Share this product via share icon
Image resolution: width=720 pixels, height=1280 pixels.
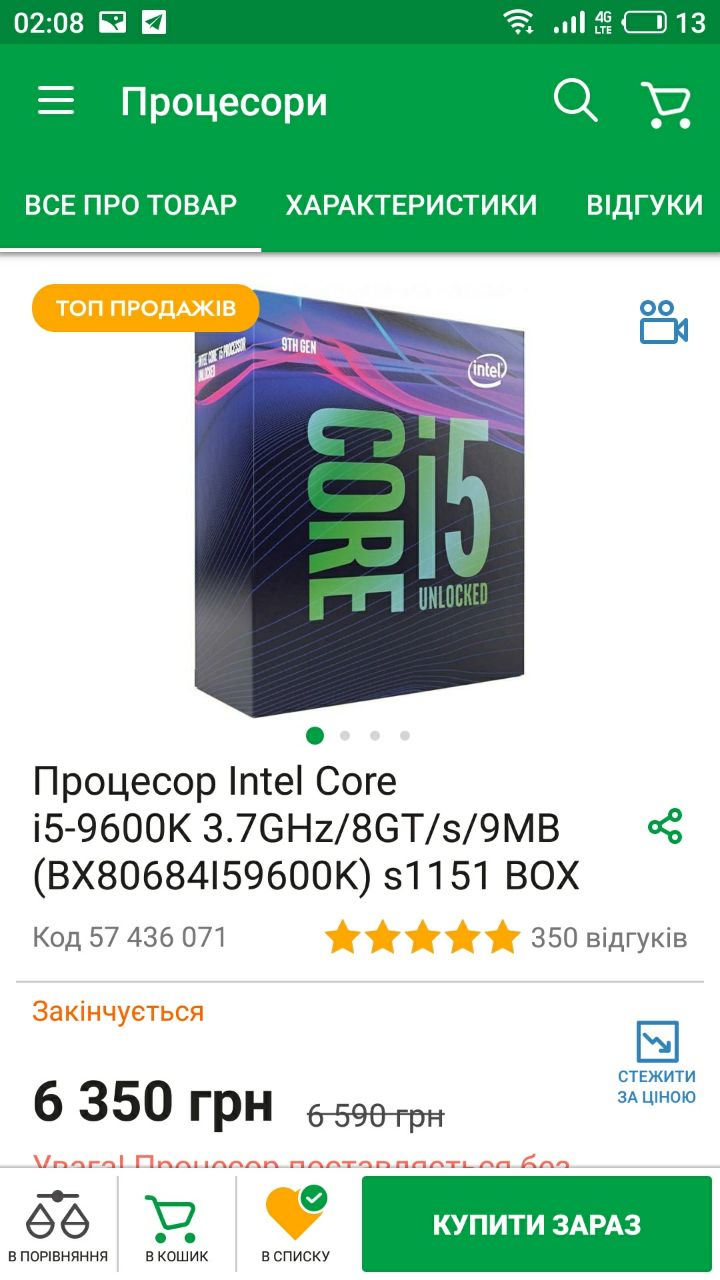coord(665,827)
